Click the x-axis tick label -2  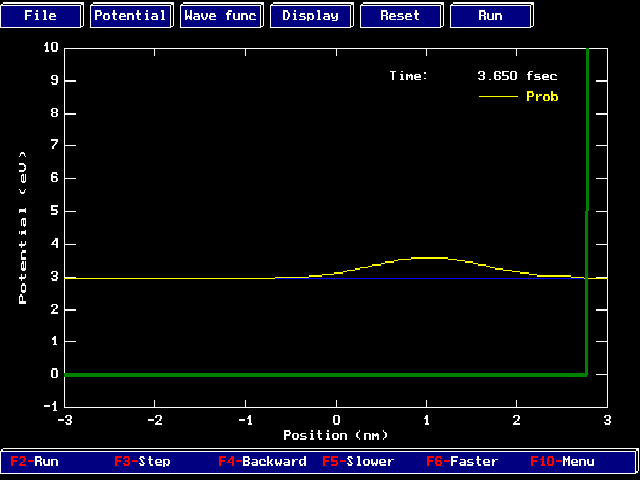155,420
